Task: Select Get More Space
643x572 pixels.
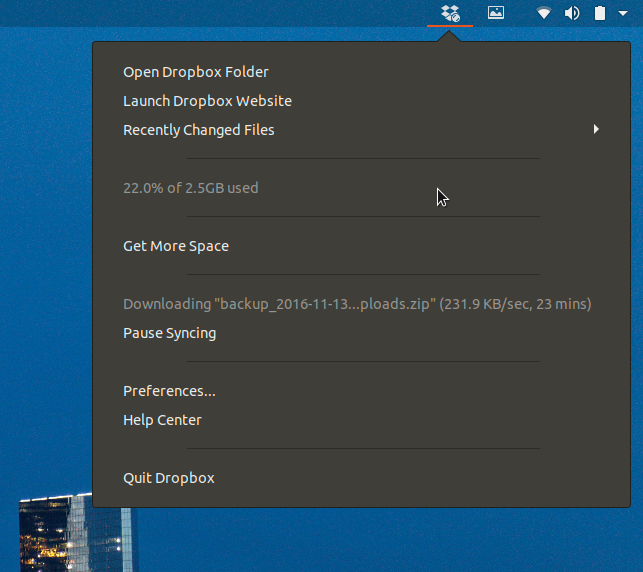Action: click(176, 246)
